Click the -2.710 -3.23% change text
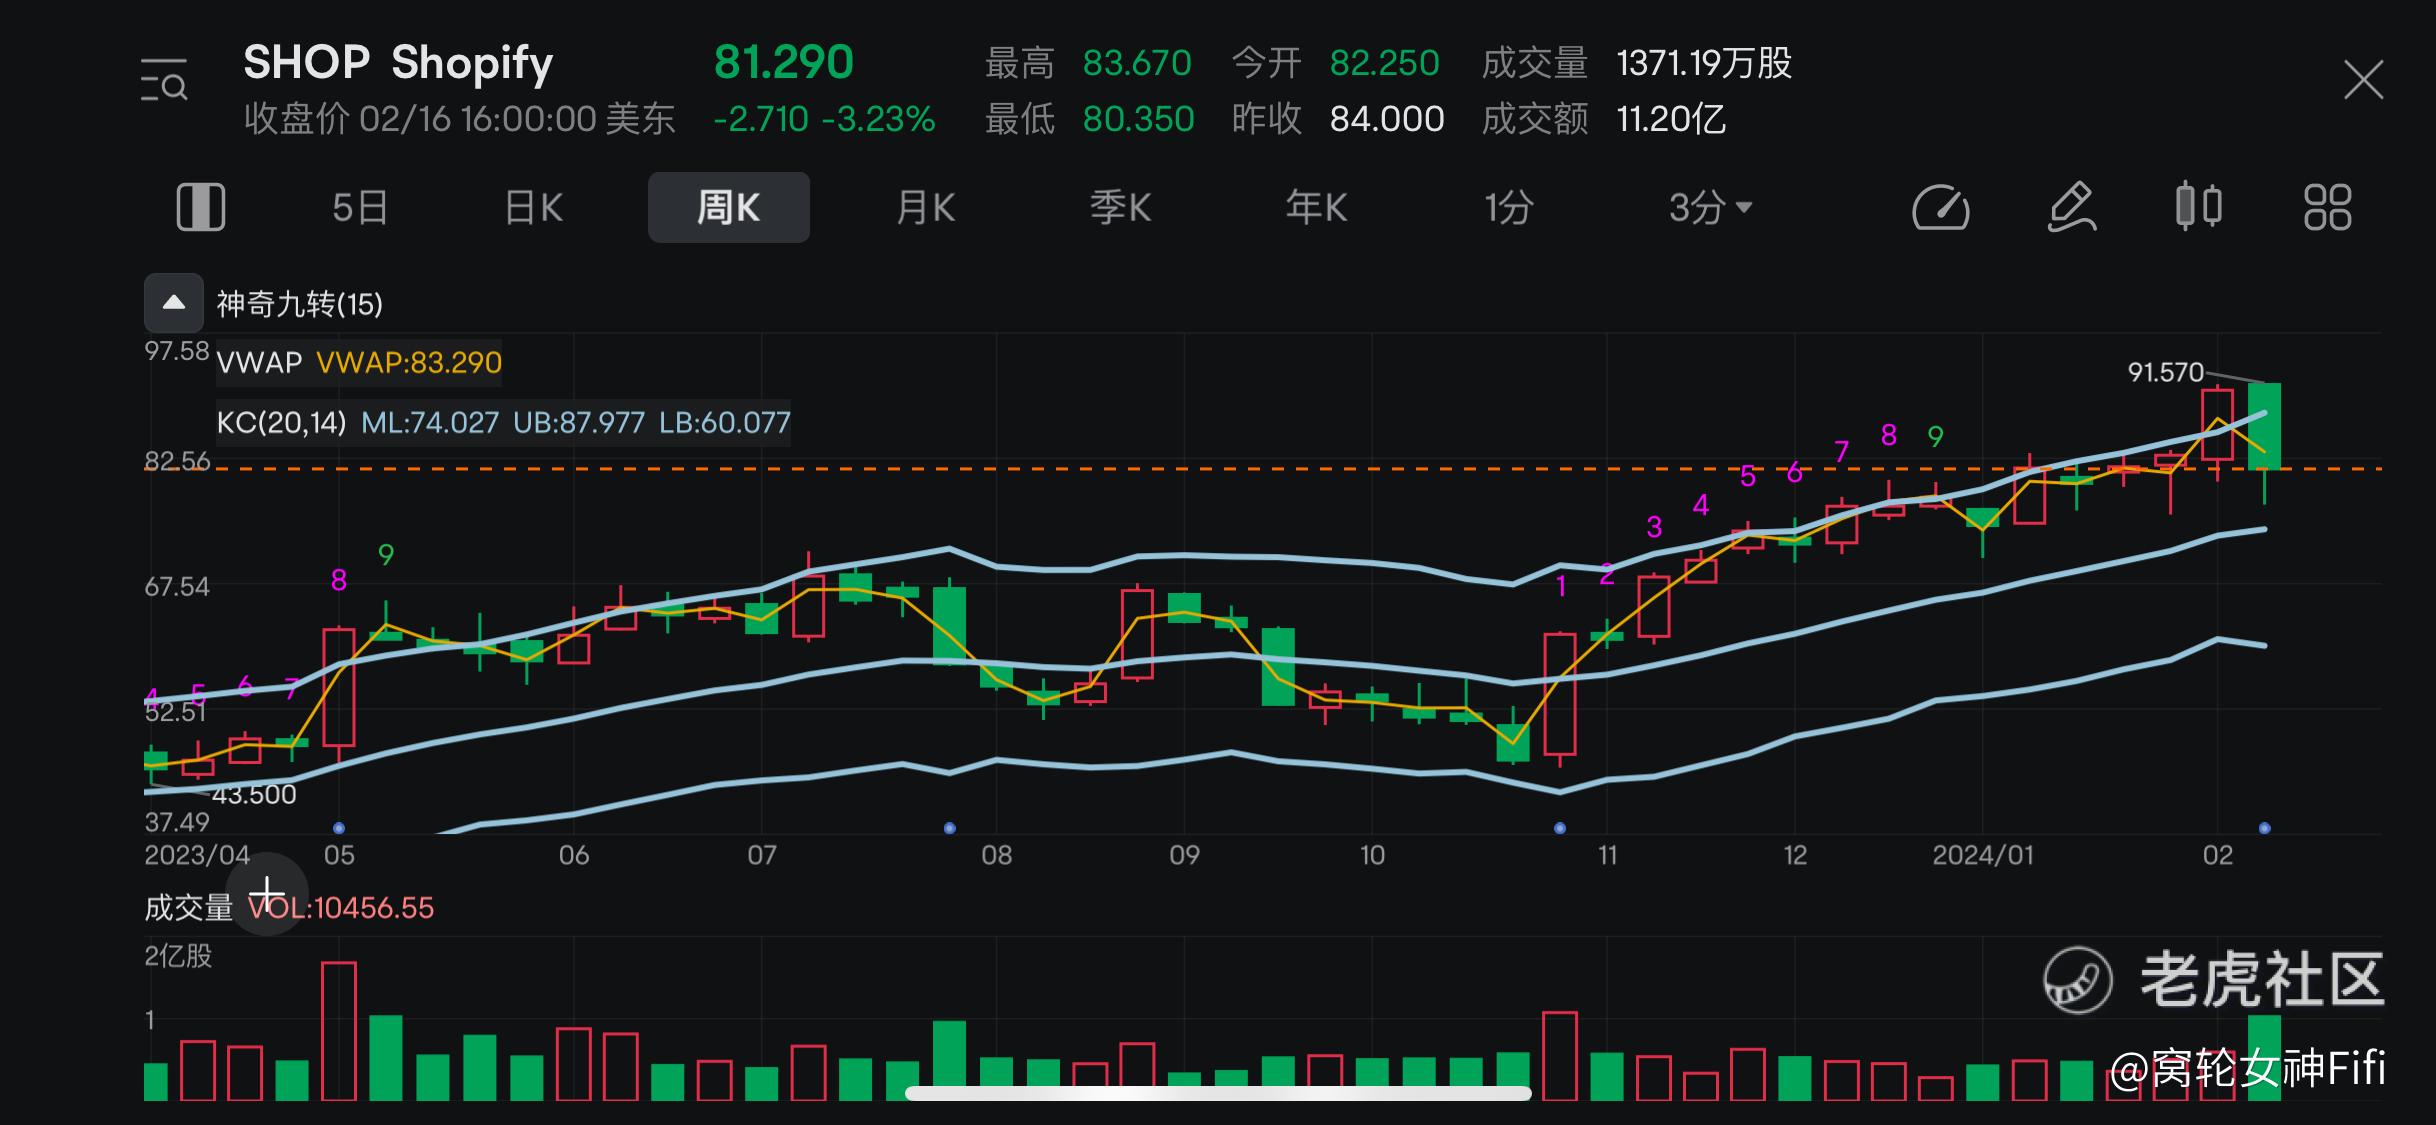This screenshot has height=1125, width=2436. 824,119
